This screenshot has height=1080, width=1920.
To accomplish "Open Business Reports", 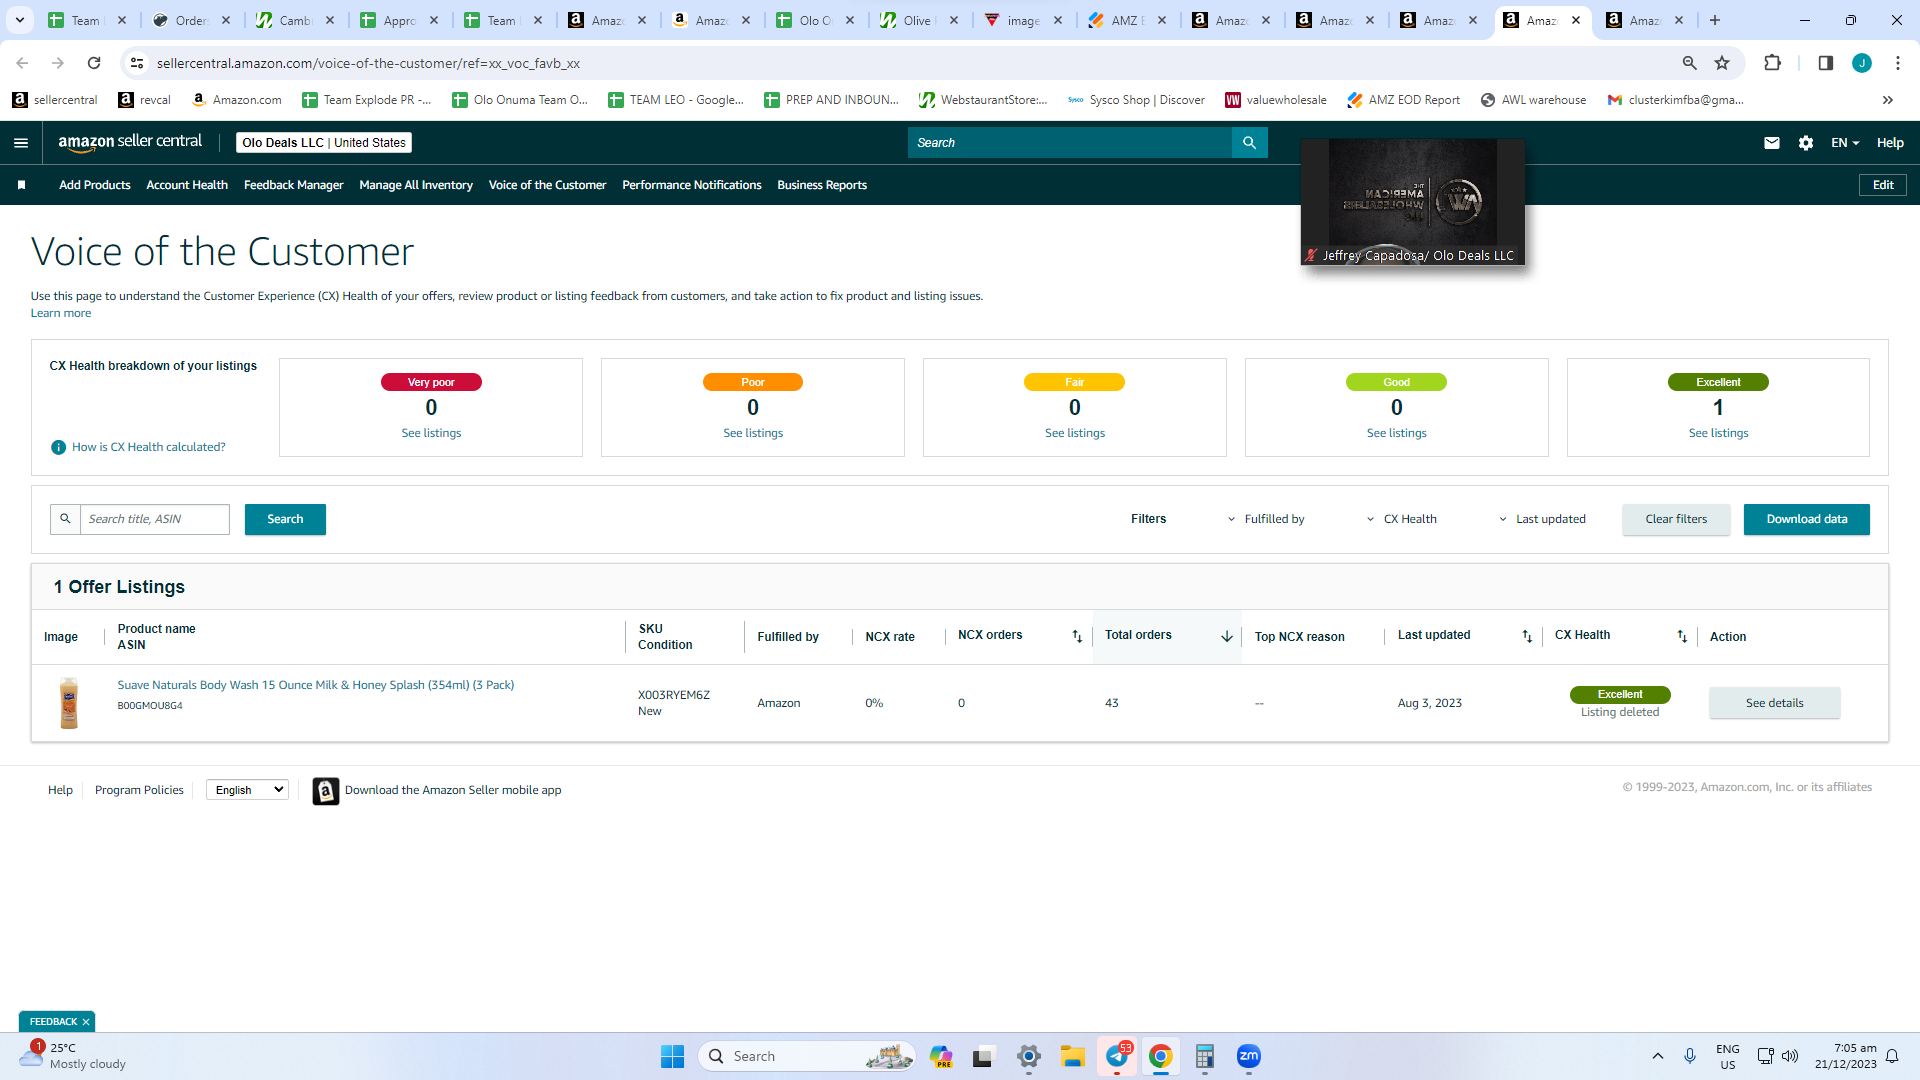I will click(x=822, y=185).
